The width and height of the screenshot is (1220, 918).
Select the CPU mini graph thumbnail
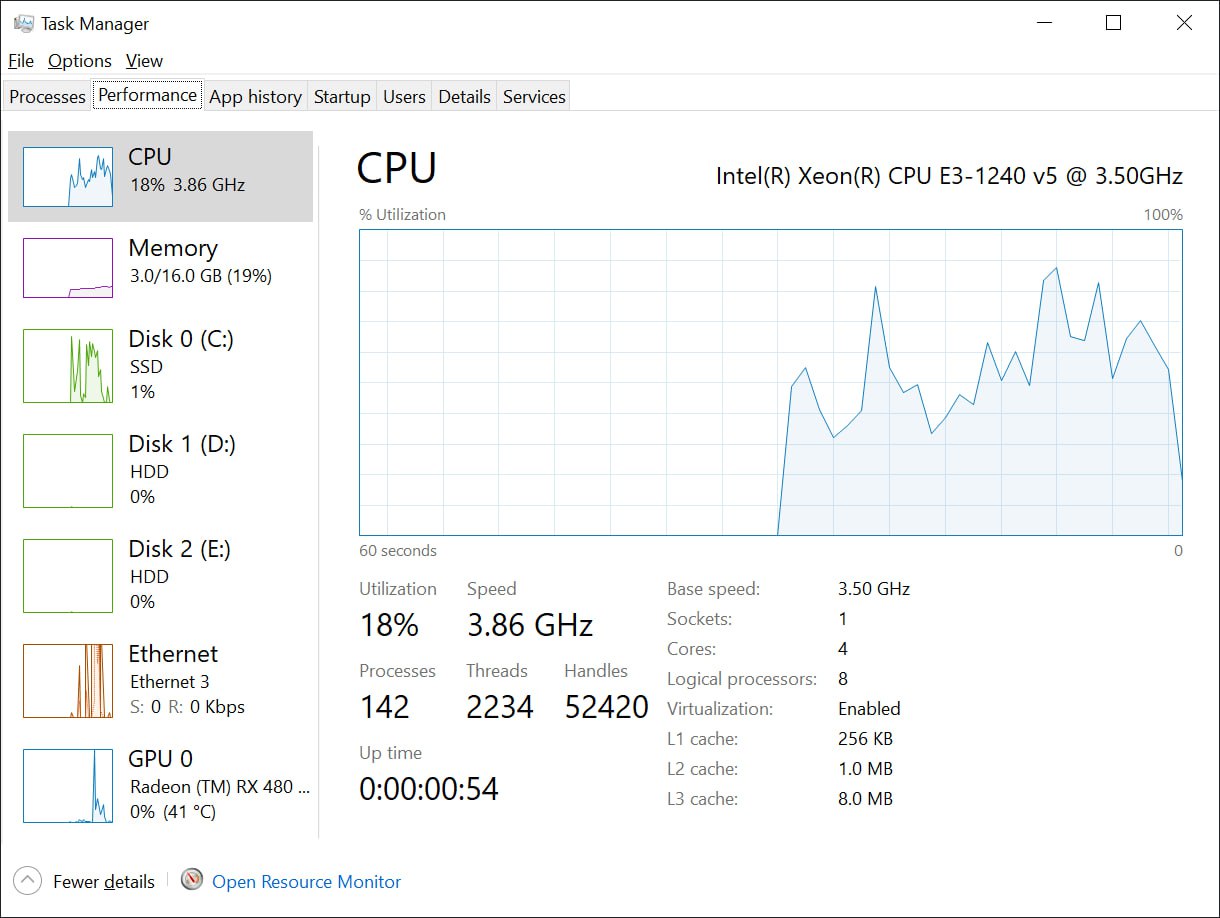(x=68, y=177)
